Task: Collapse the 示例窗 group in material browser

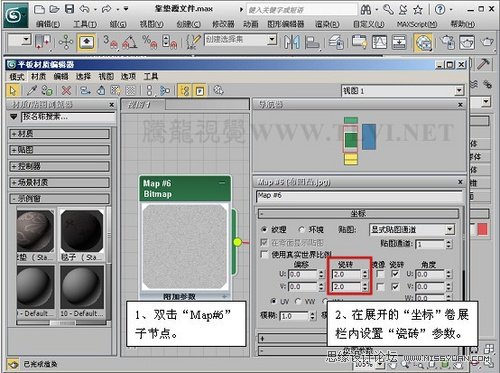Action: point(59,199)
